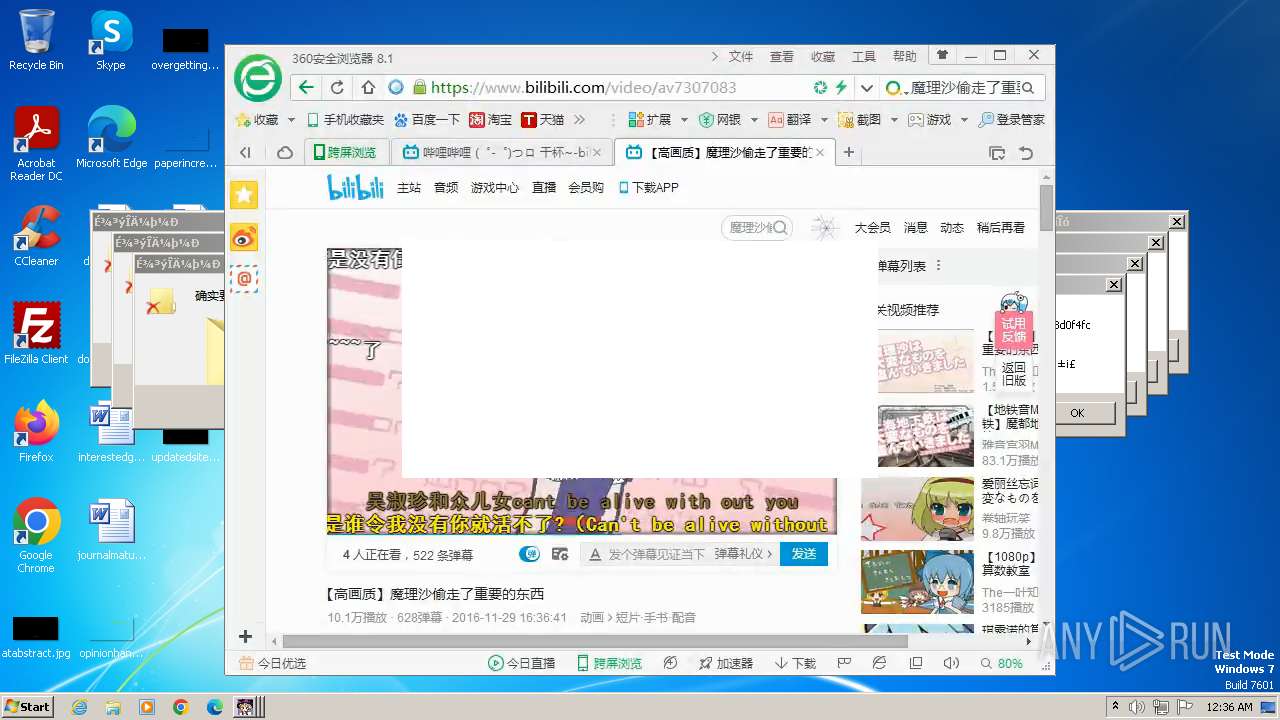1280x720 pixels.
Task: Open the address bar history dropdown arrow
Action: tap(866, 87)
